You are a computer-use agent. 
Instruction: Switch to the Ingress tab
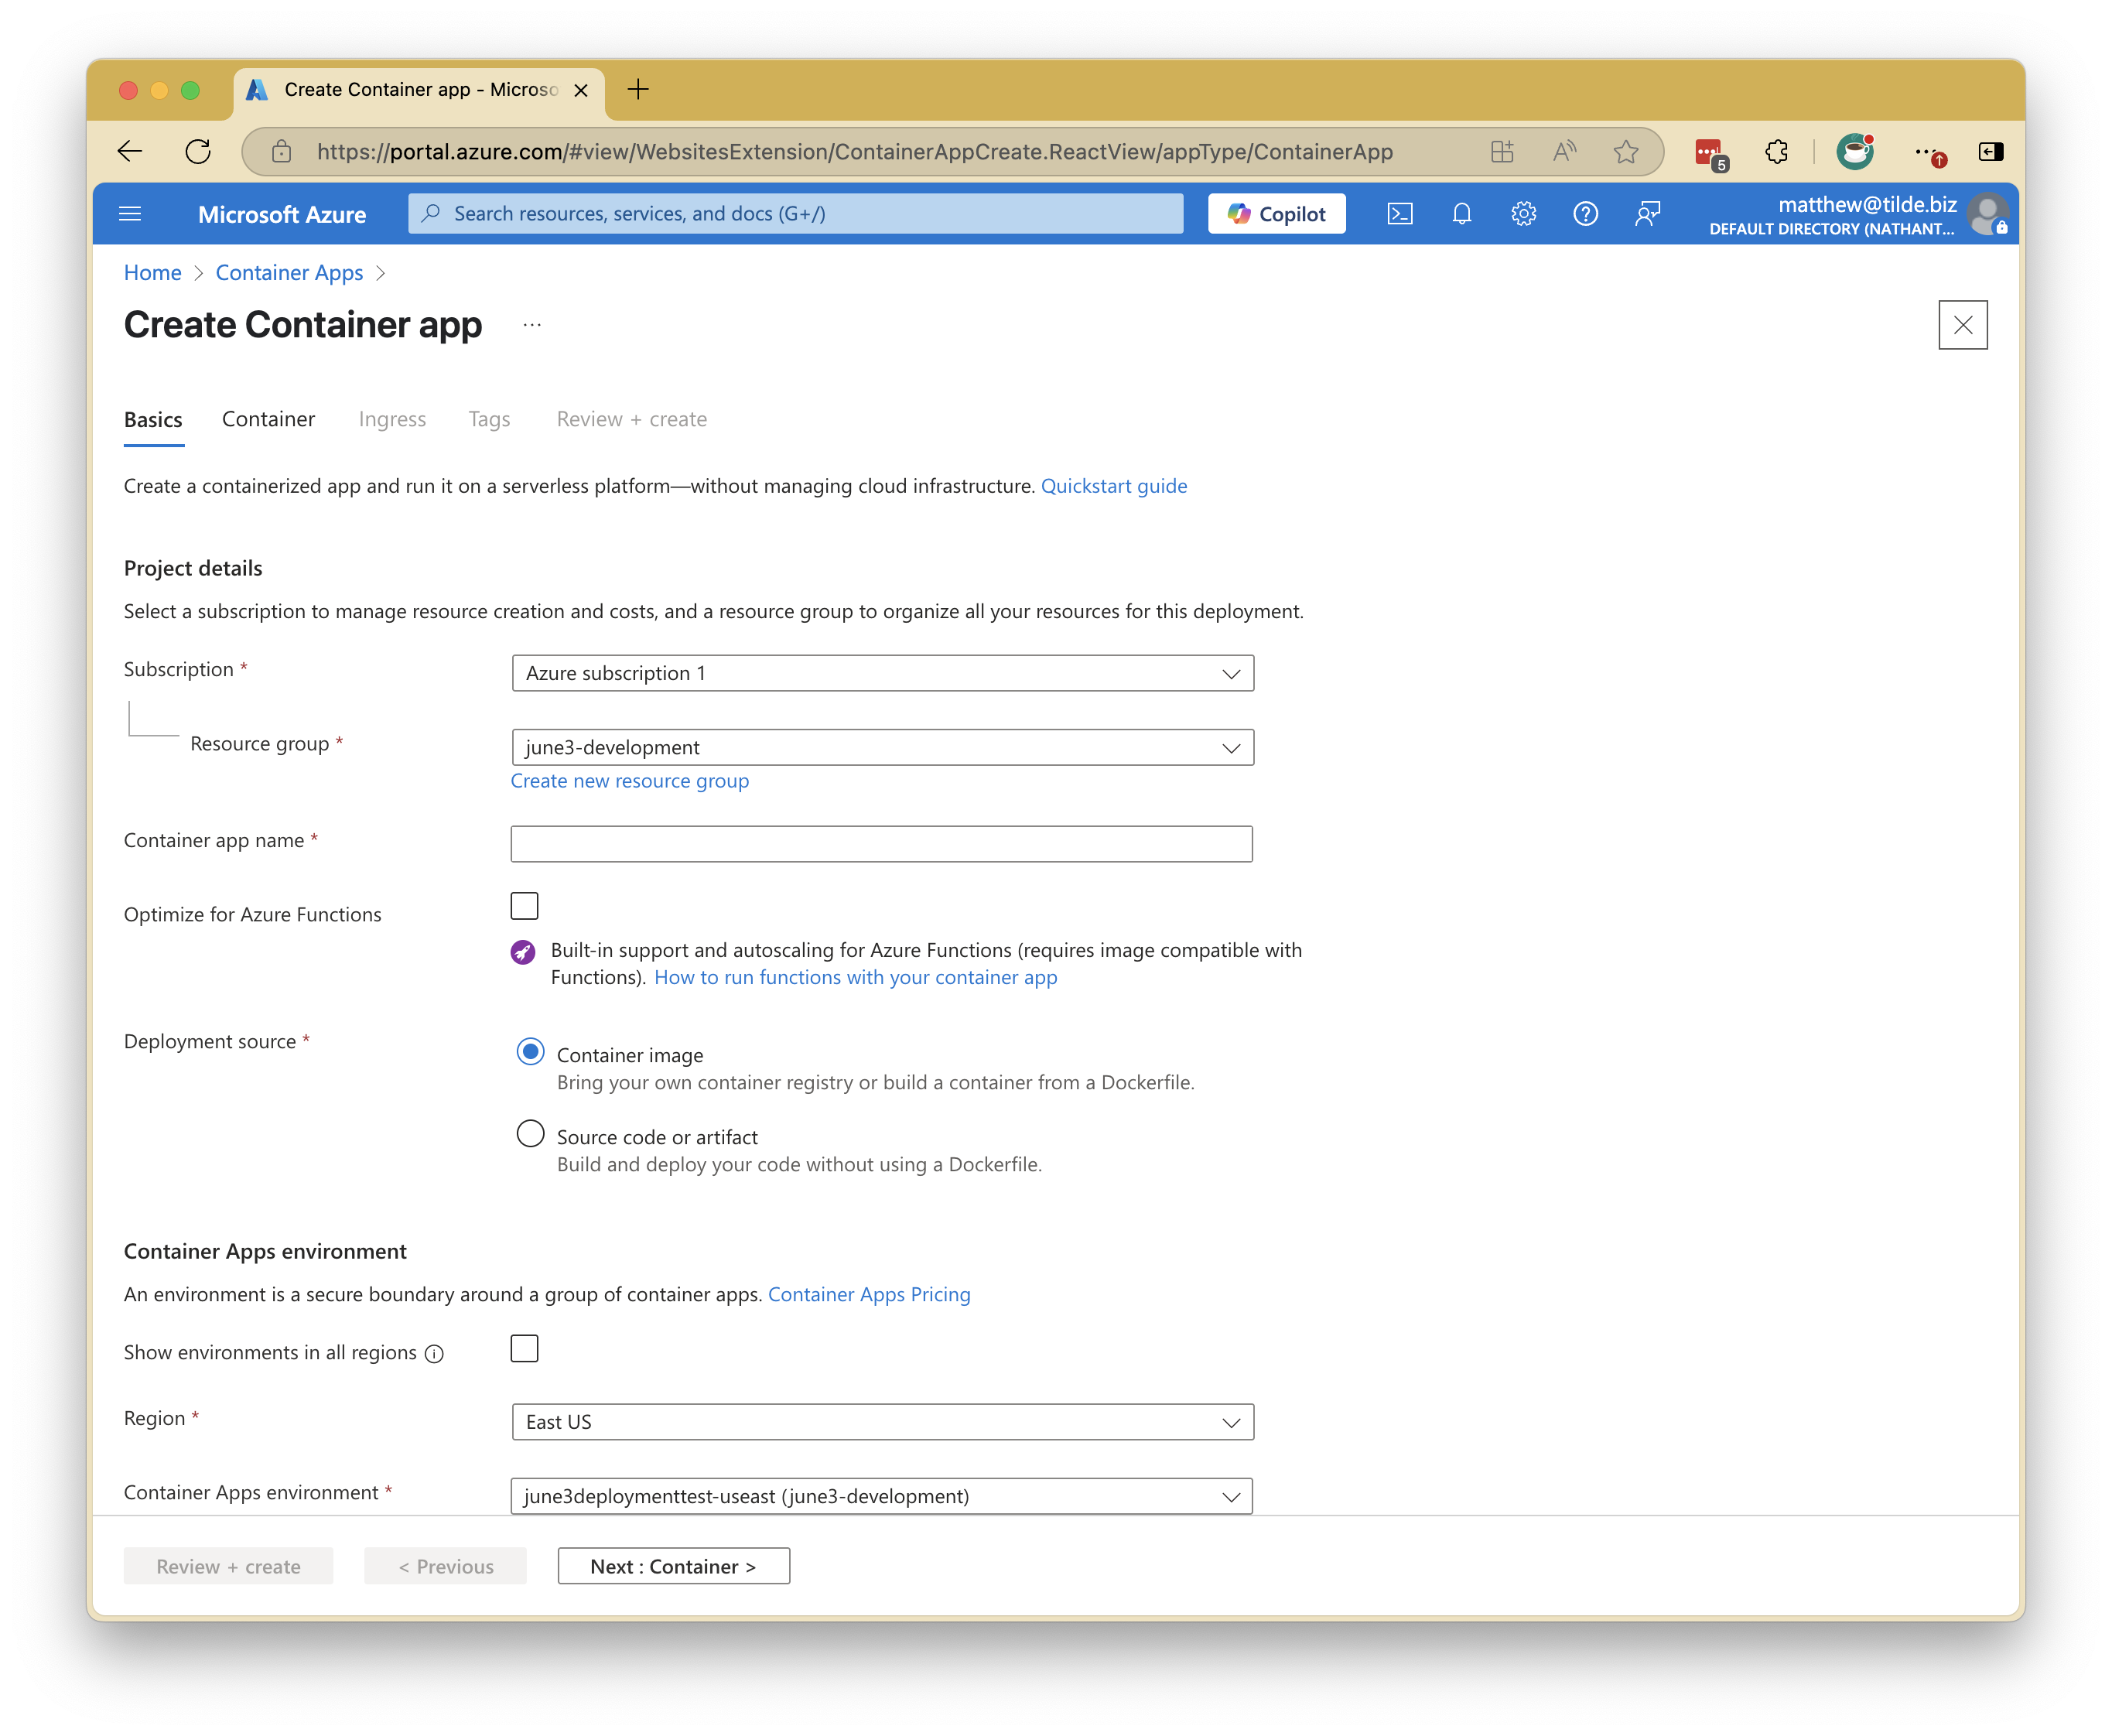(x=392, y=419)
